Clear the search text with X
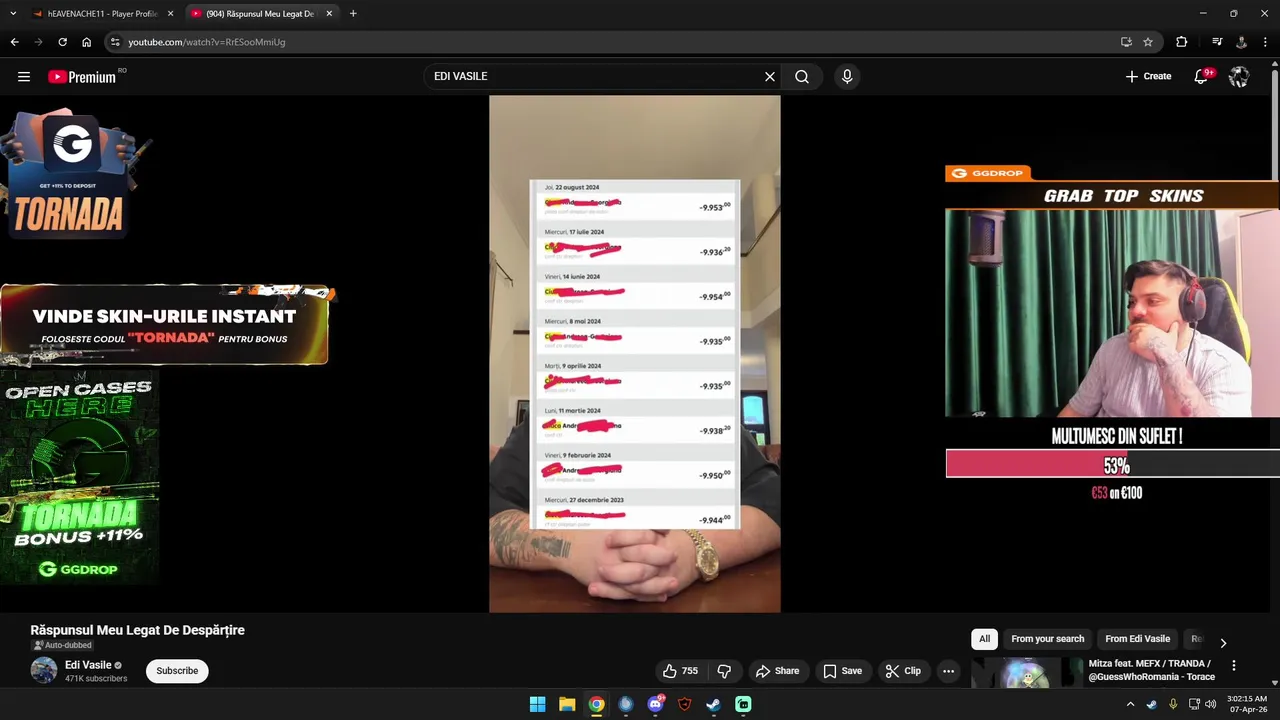The height and width of the screenshot is (720, 1280). [770, 77]
